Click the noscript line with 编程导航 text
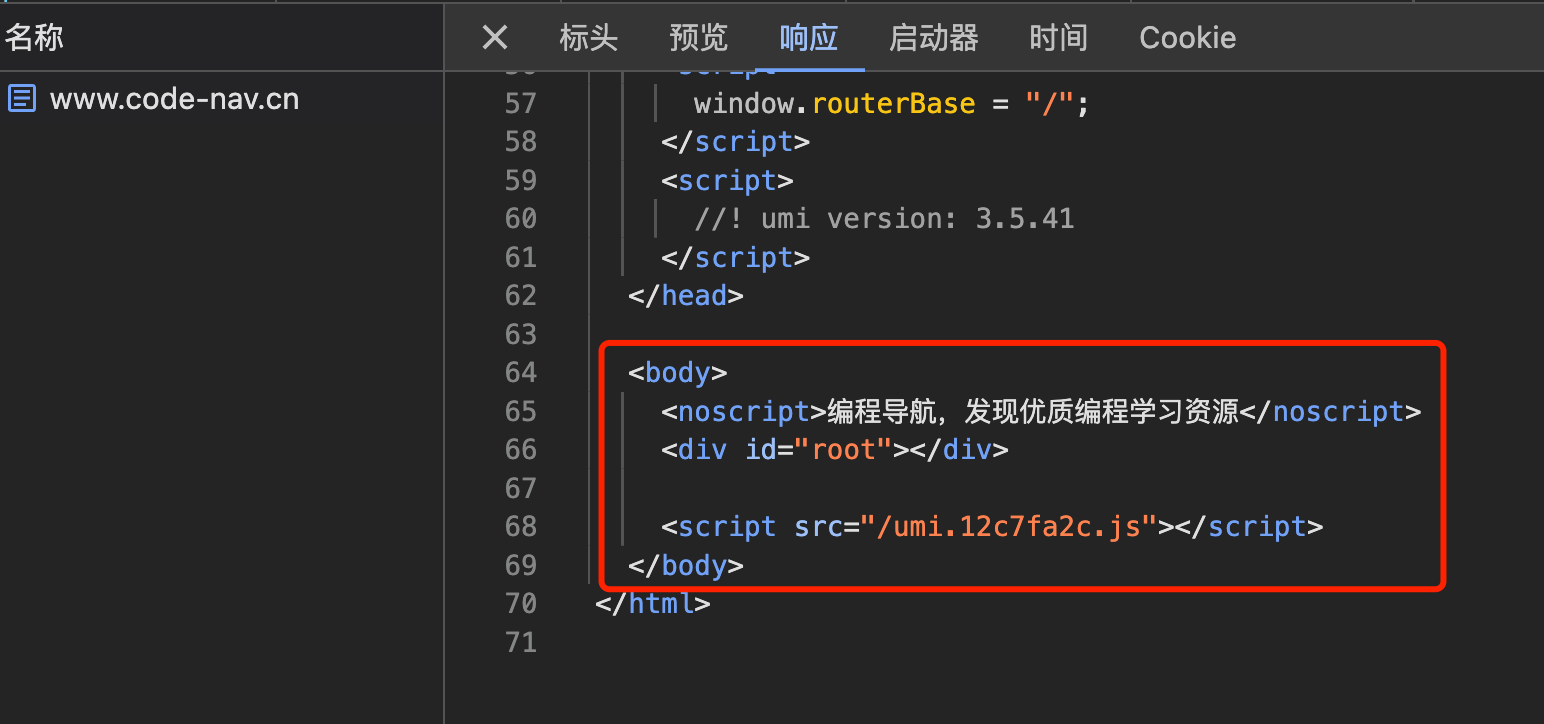 pos(1041,412)
